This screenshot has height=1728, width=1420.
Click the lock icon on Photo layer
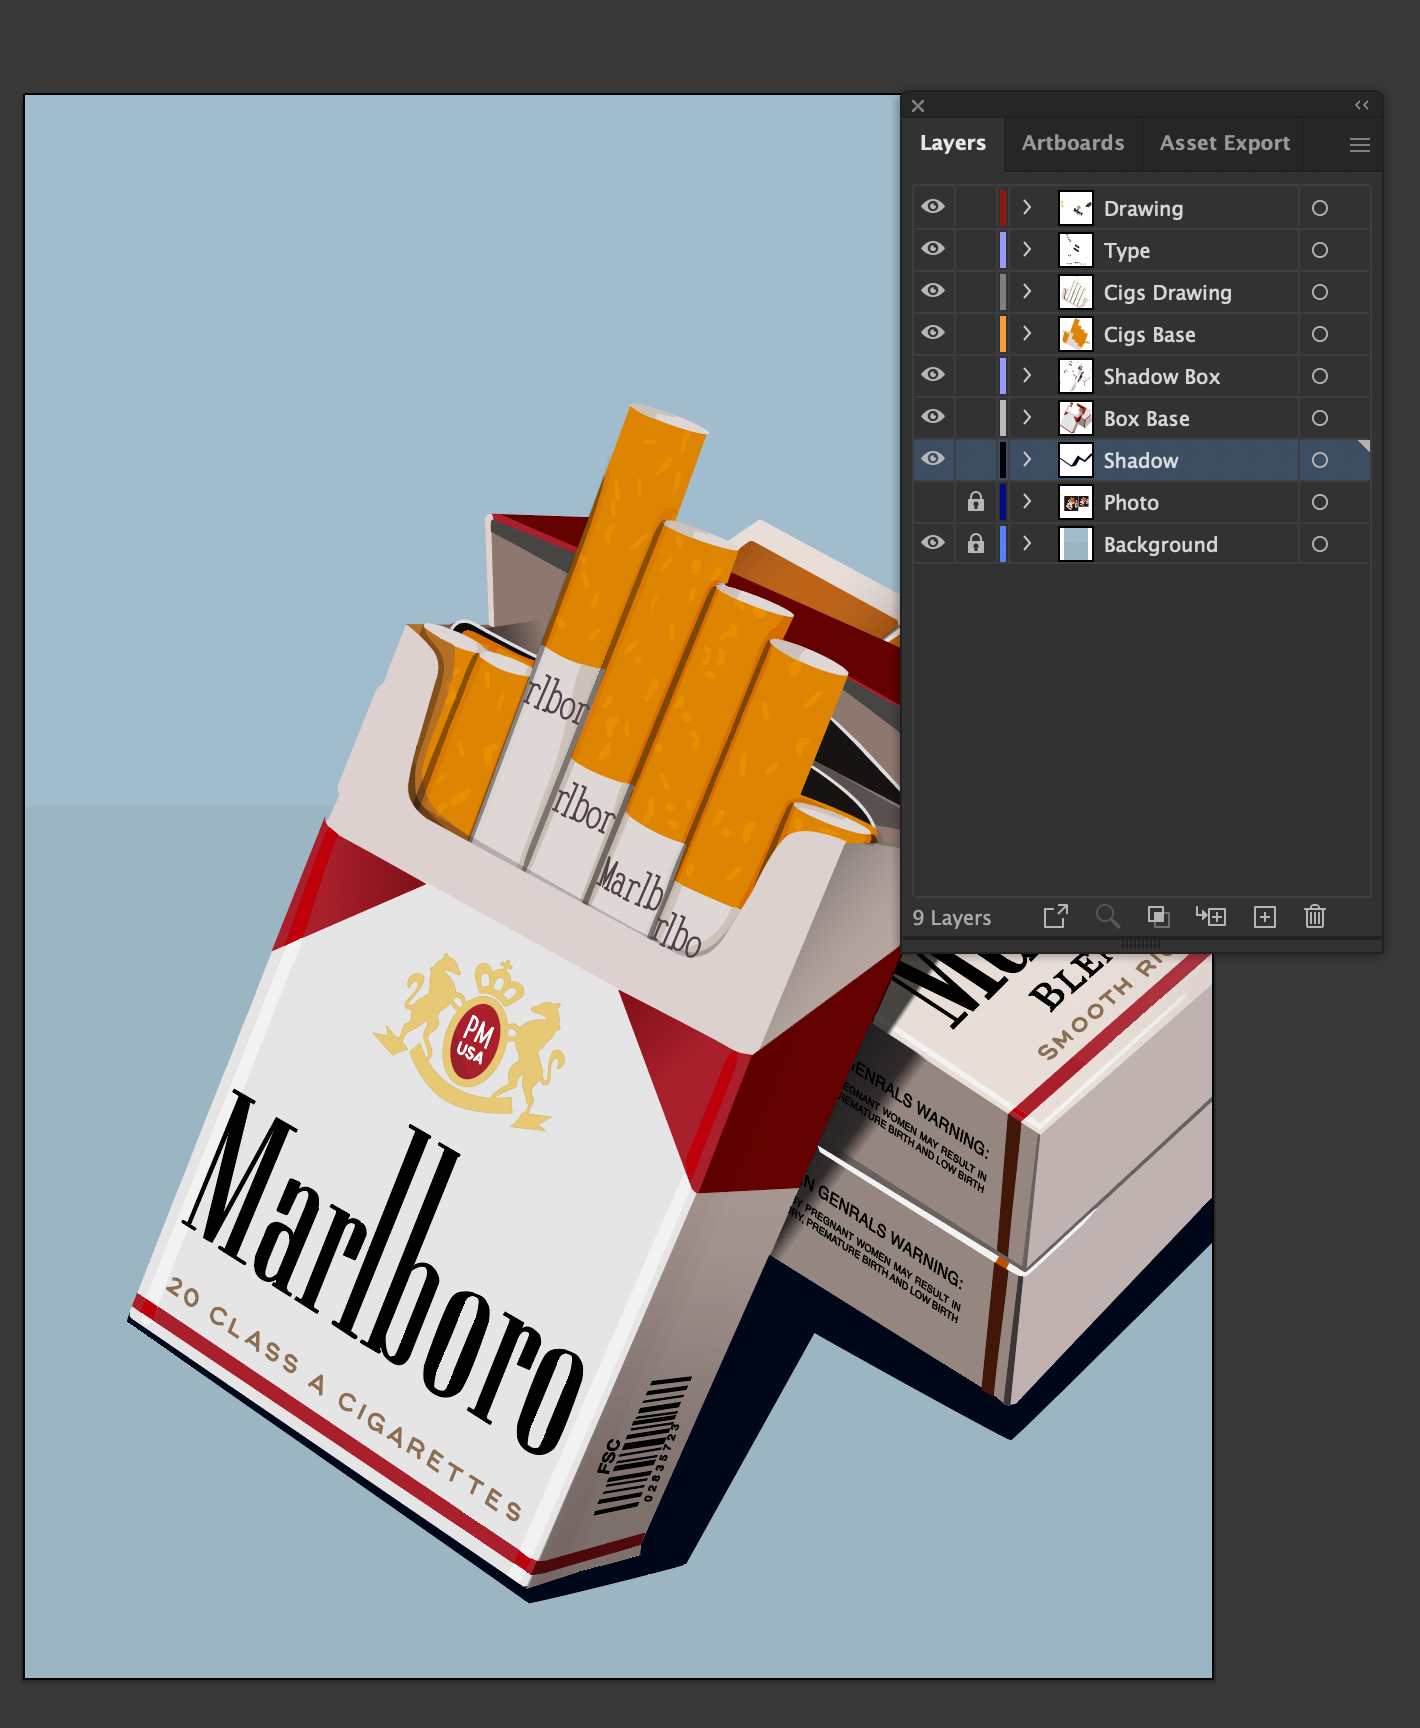pyautogui.click(x=976, y=502)
